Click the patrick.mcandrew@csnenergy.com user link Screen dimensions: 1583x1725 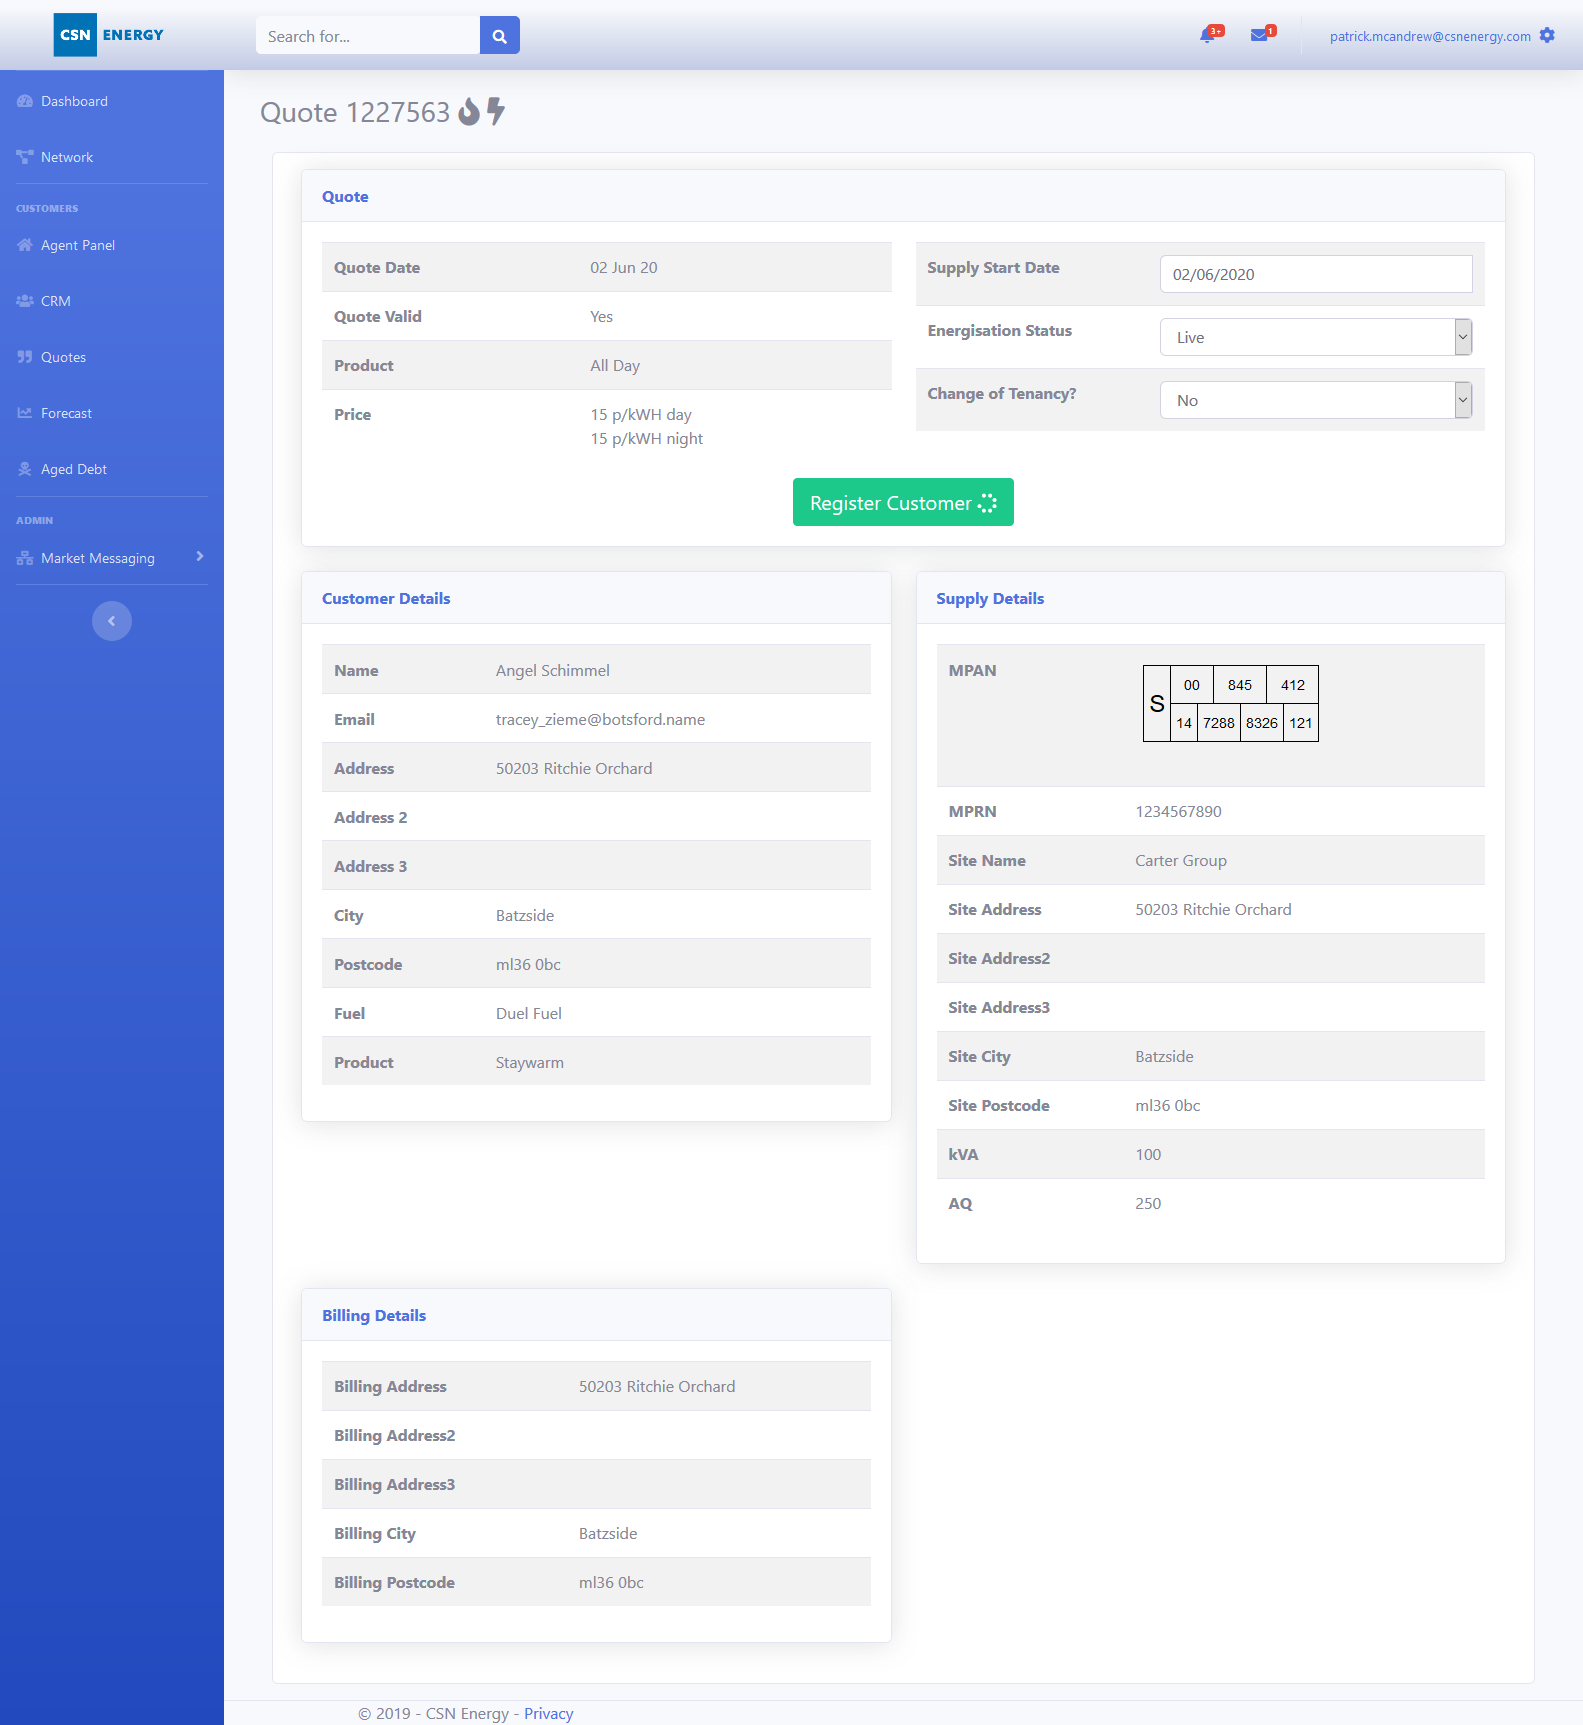click(x=1429, y=36)
